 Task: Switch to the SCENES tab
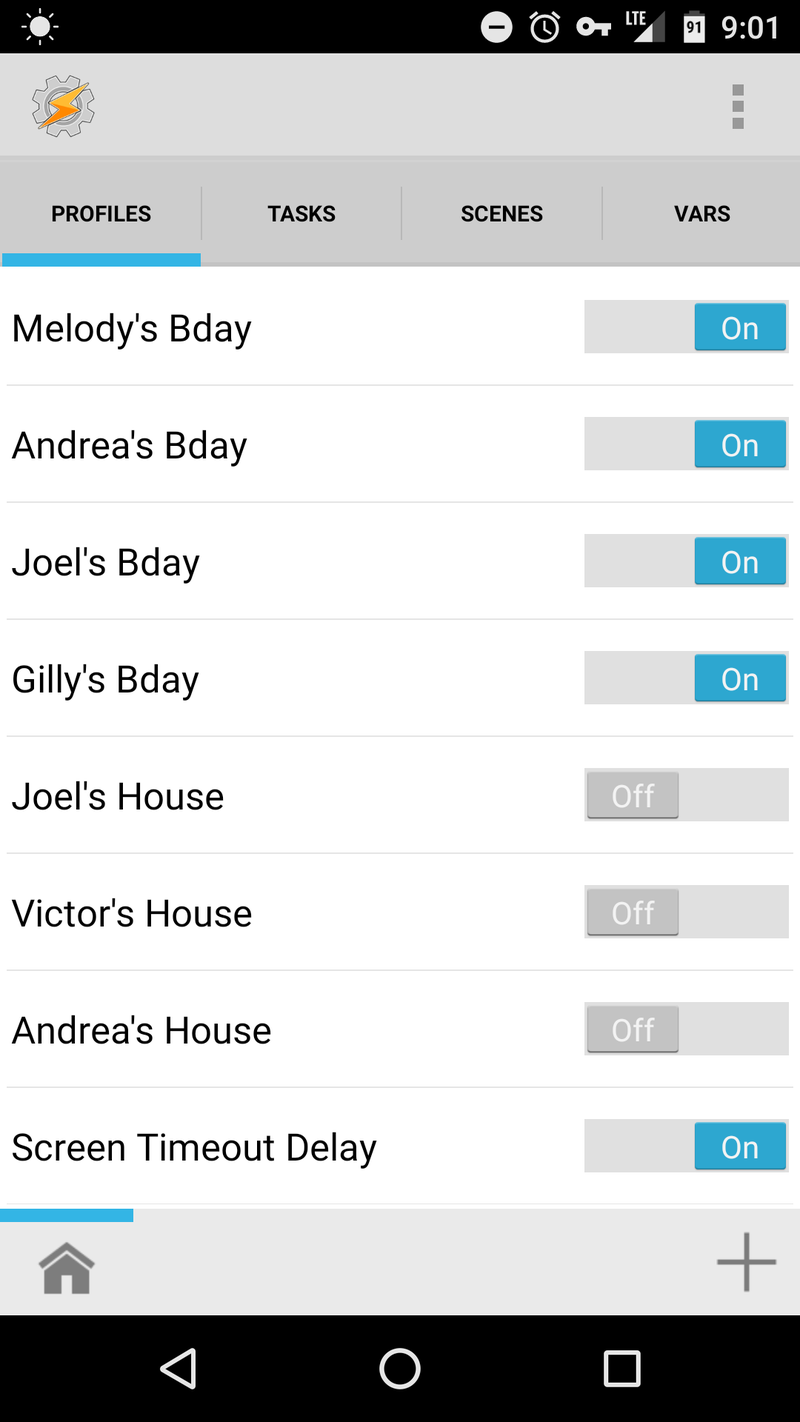pyautogui.click(x=501, y=213)
